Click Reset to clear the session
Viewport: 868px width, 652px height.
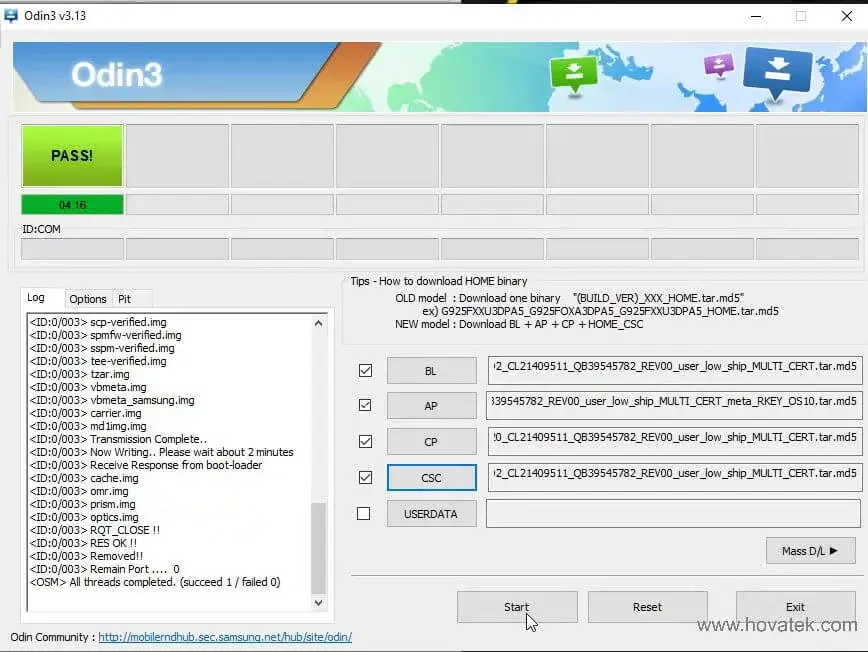[647, 607]
